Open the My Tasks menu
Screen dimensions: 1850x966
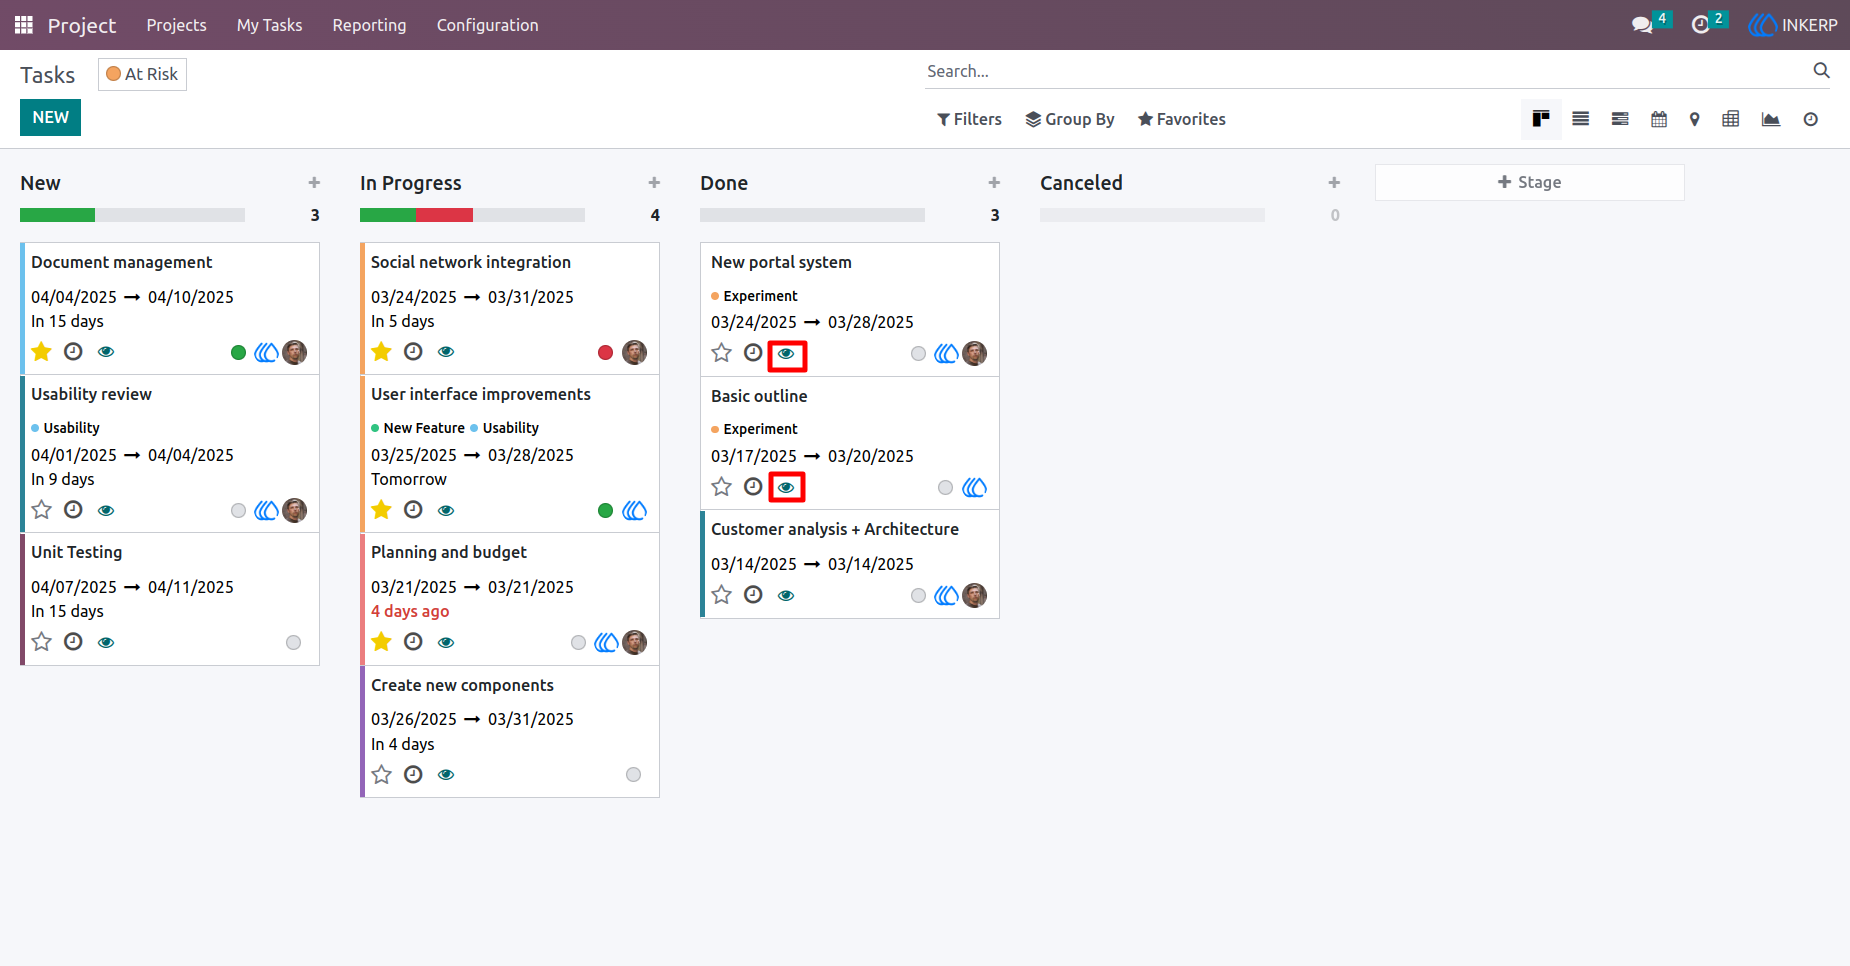[269, 25]
